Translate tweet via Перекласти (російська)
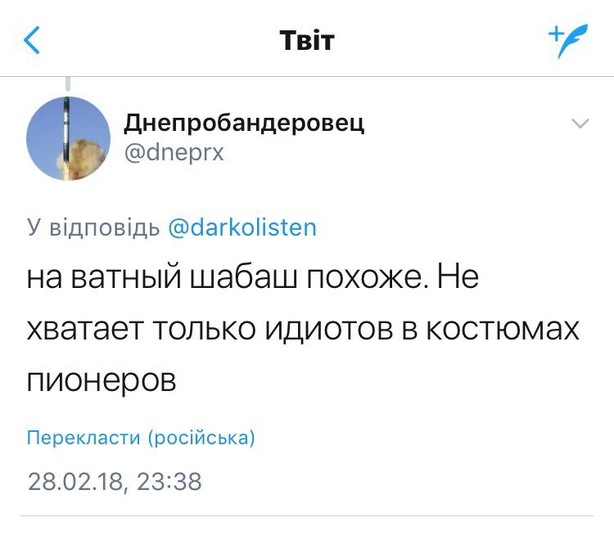Screen dimensions: 614x535 point(141,438)
